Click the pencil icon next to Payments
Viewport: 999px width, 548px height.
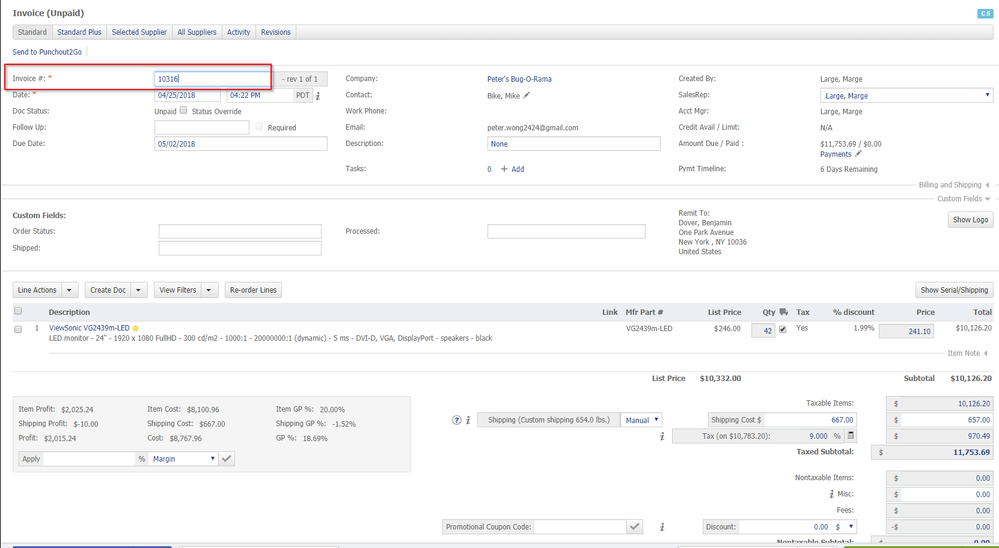(858, 154)
